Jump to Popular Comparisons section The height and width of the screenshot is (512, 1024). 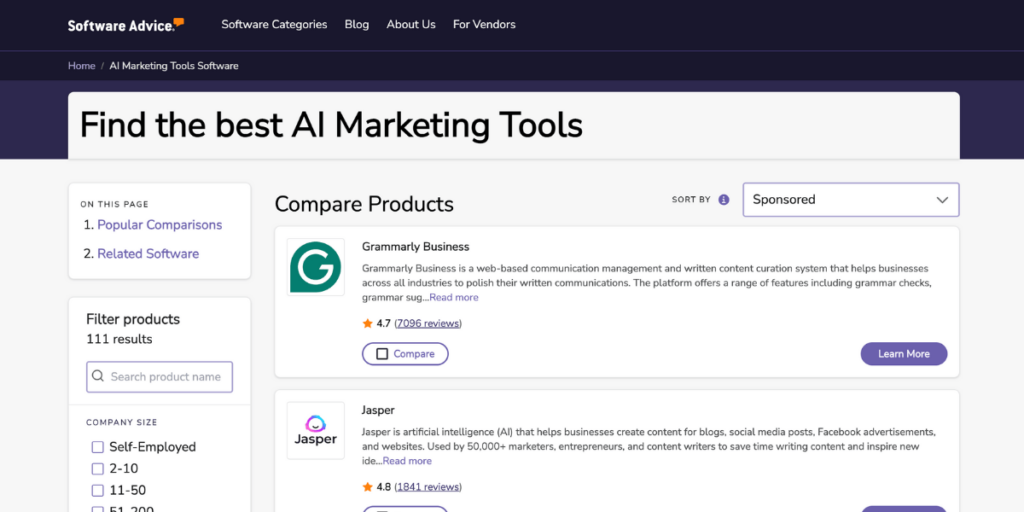[159, 225]
